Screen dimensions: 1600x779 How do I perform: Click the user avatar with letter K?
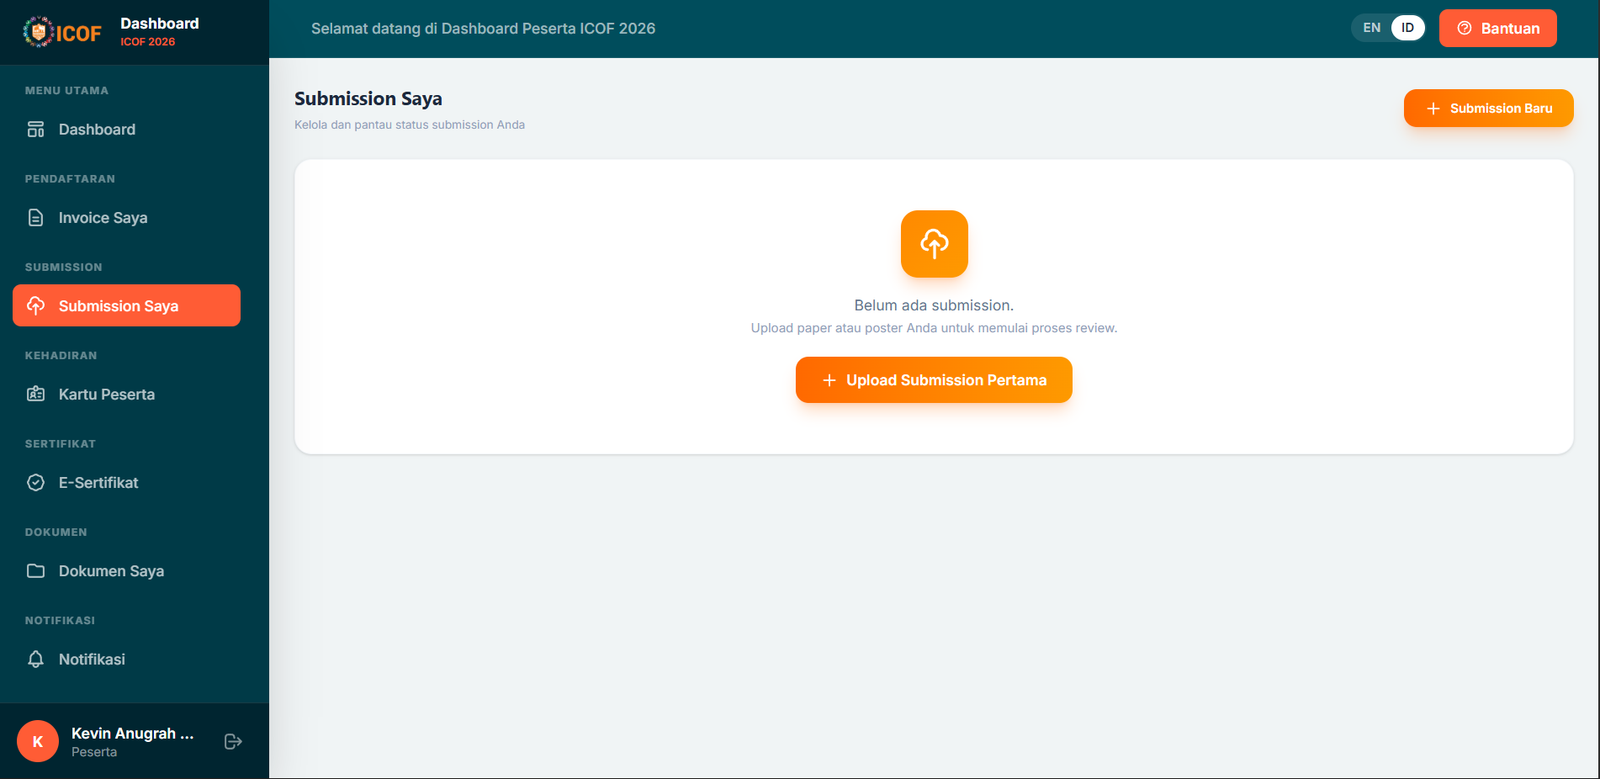[38, 741]
